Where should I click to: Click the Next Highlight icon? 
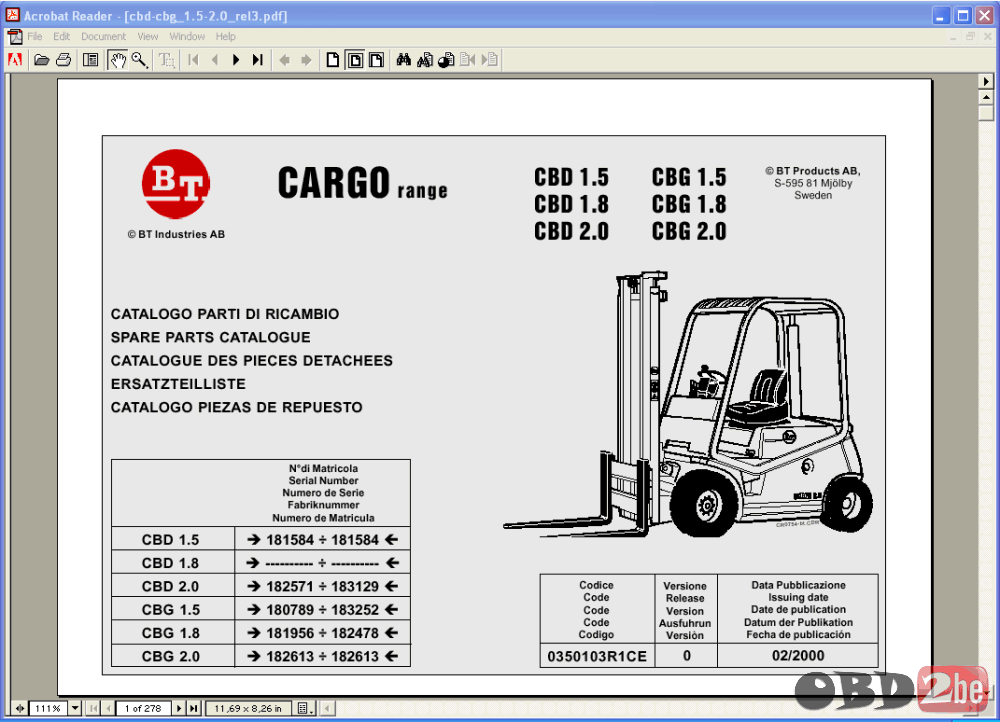pyautogui.click(x=490, y=60)
